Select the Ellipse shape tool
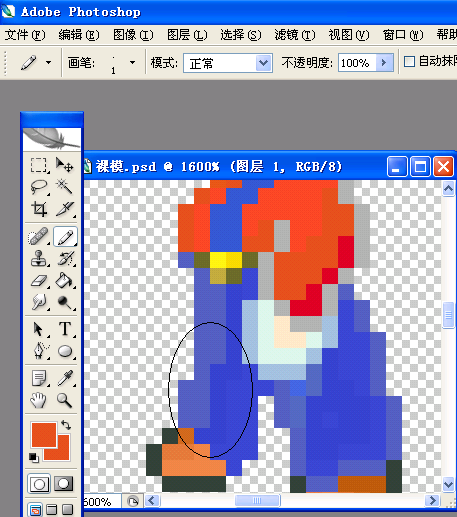The image size is (457, 517). (65, 351)
